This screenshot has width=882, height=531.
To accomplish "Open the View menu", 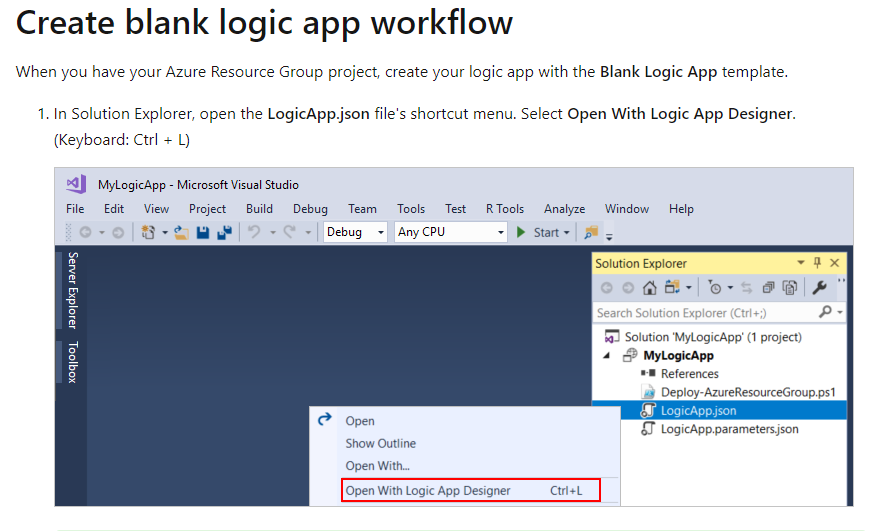I will (x=156, y=209).
